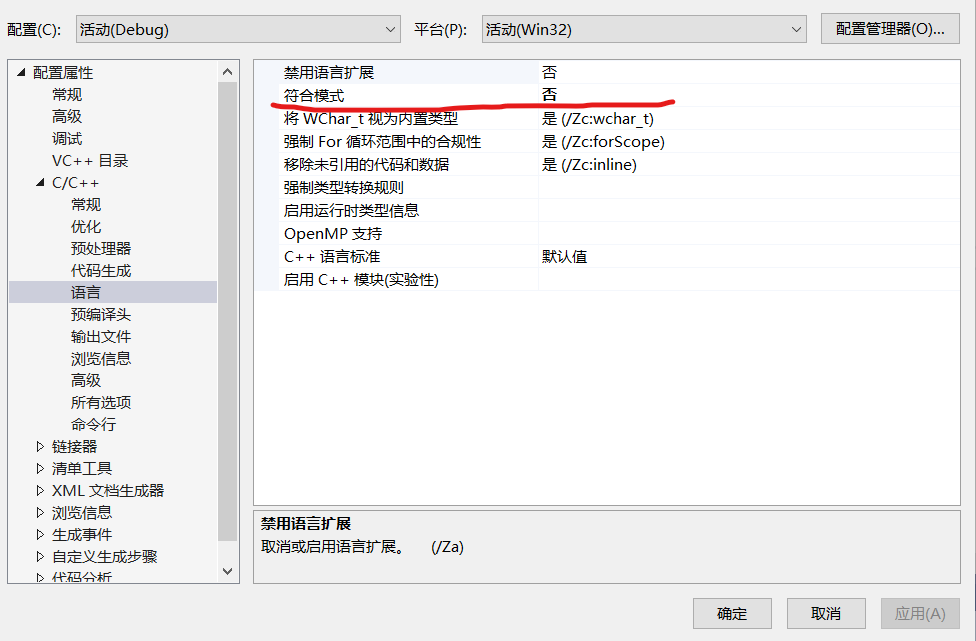Screen dimensions: 976x641
Task: Expand the 链接器 node arrow
Action: point(40,446)
